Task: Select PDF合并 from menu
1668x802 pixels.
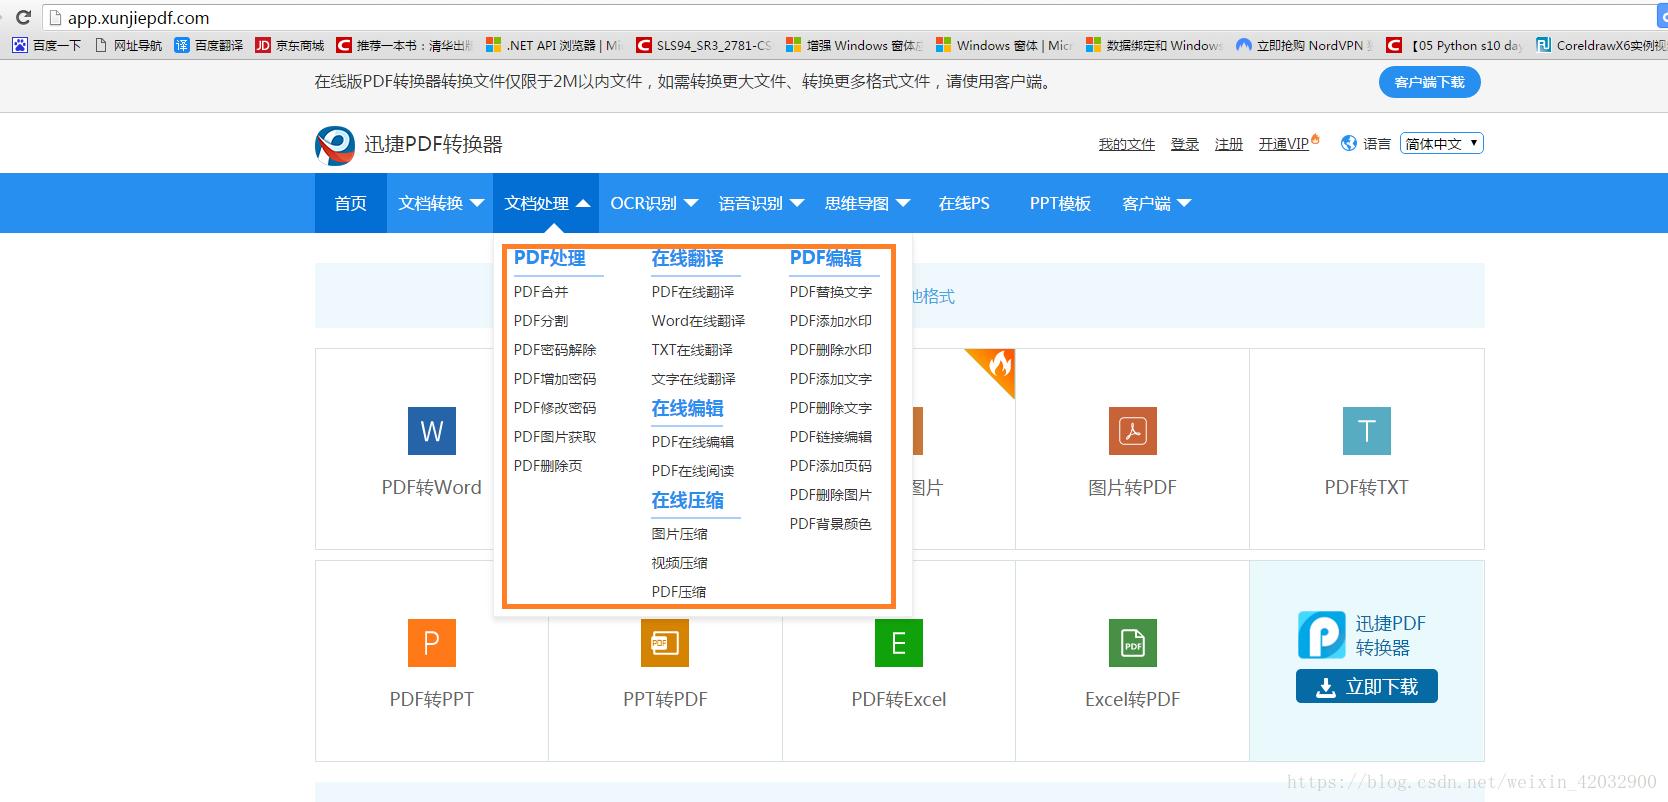Action: [x=541, y=292]
